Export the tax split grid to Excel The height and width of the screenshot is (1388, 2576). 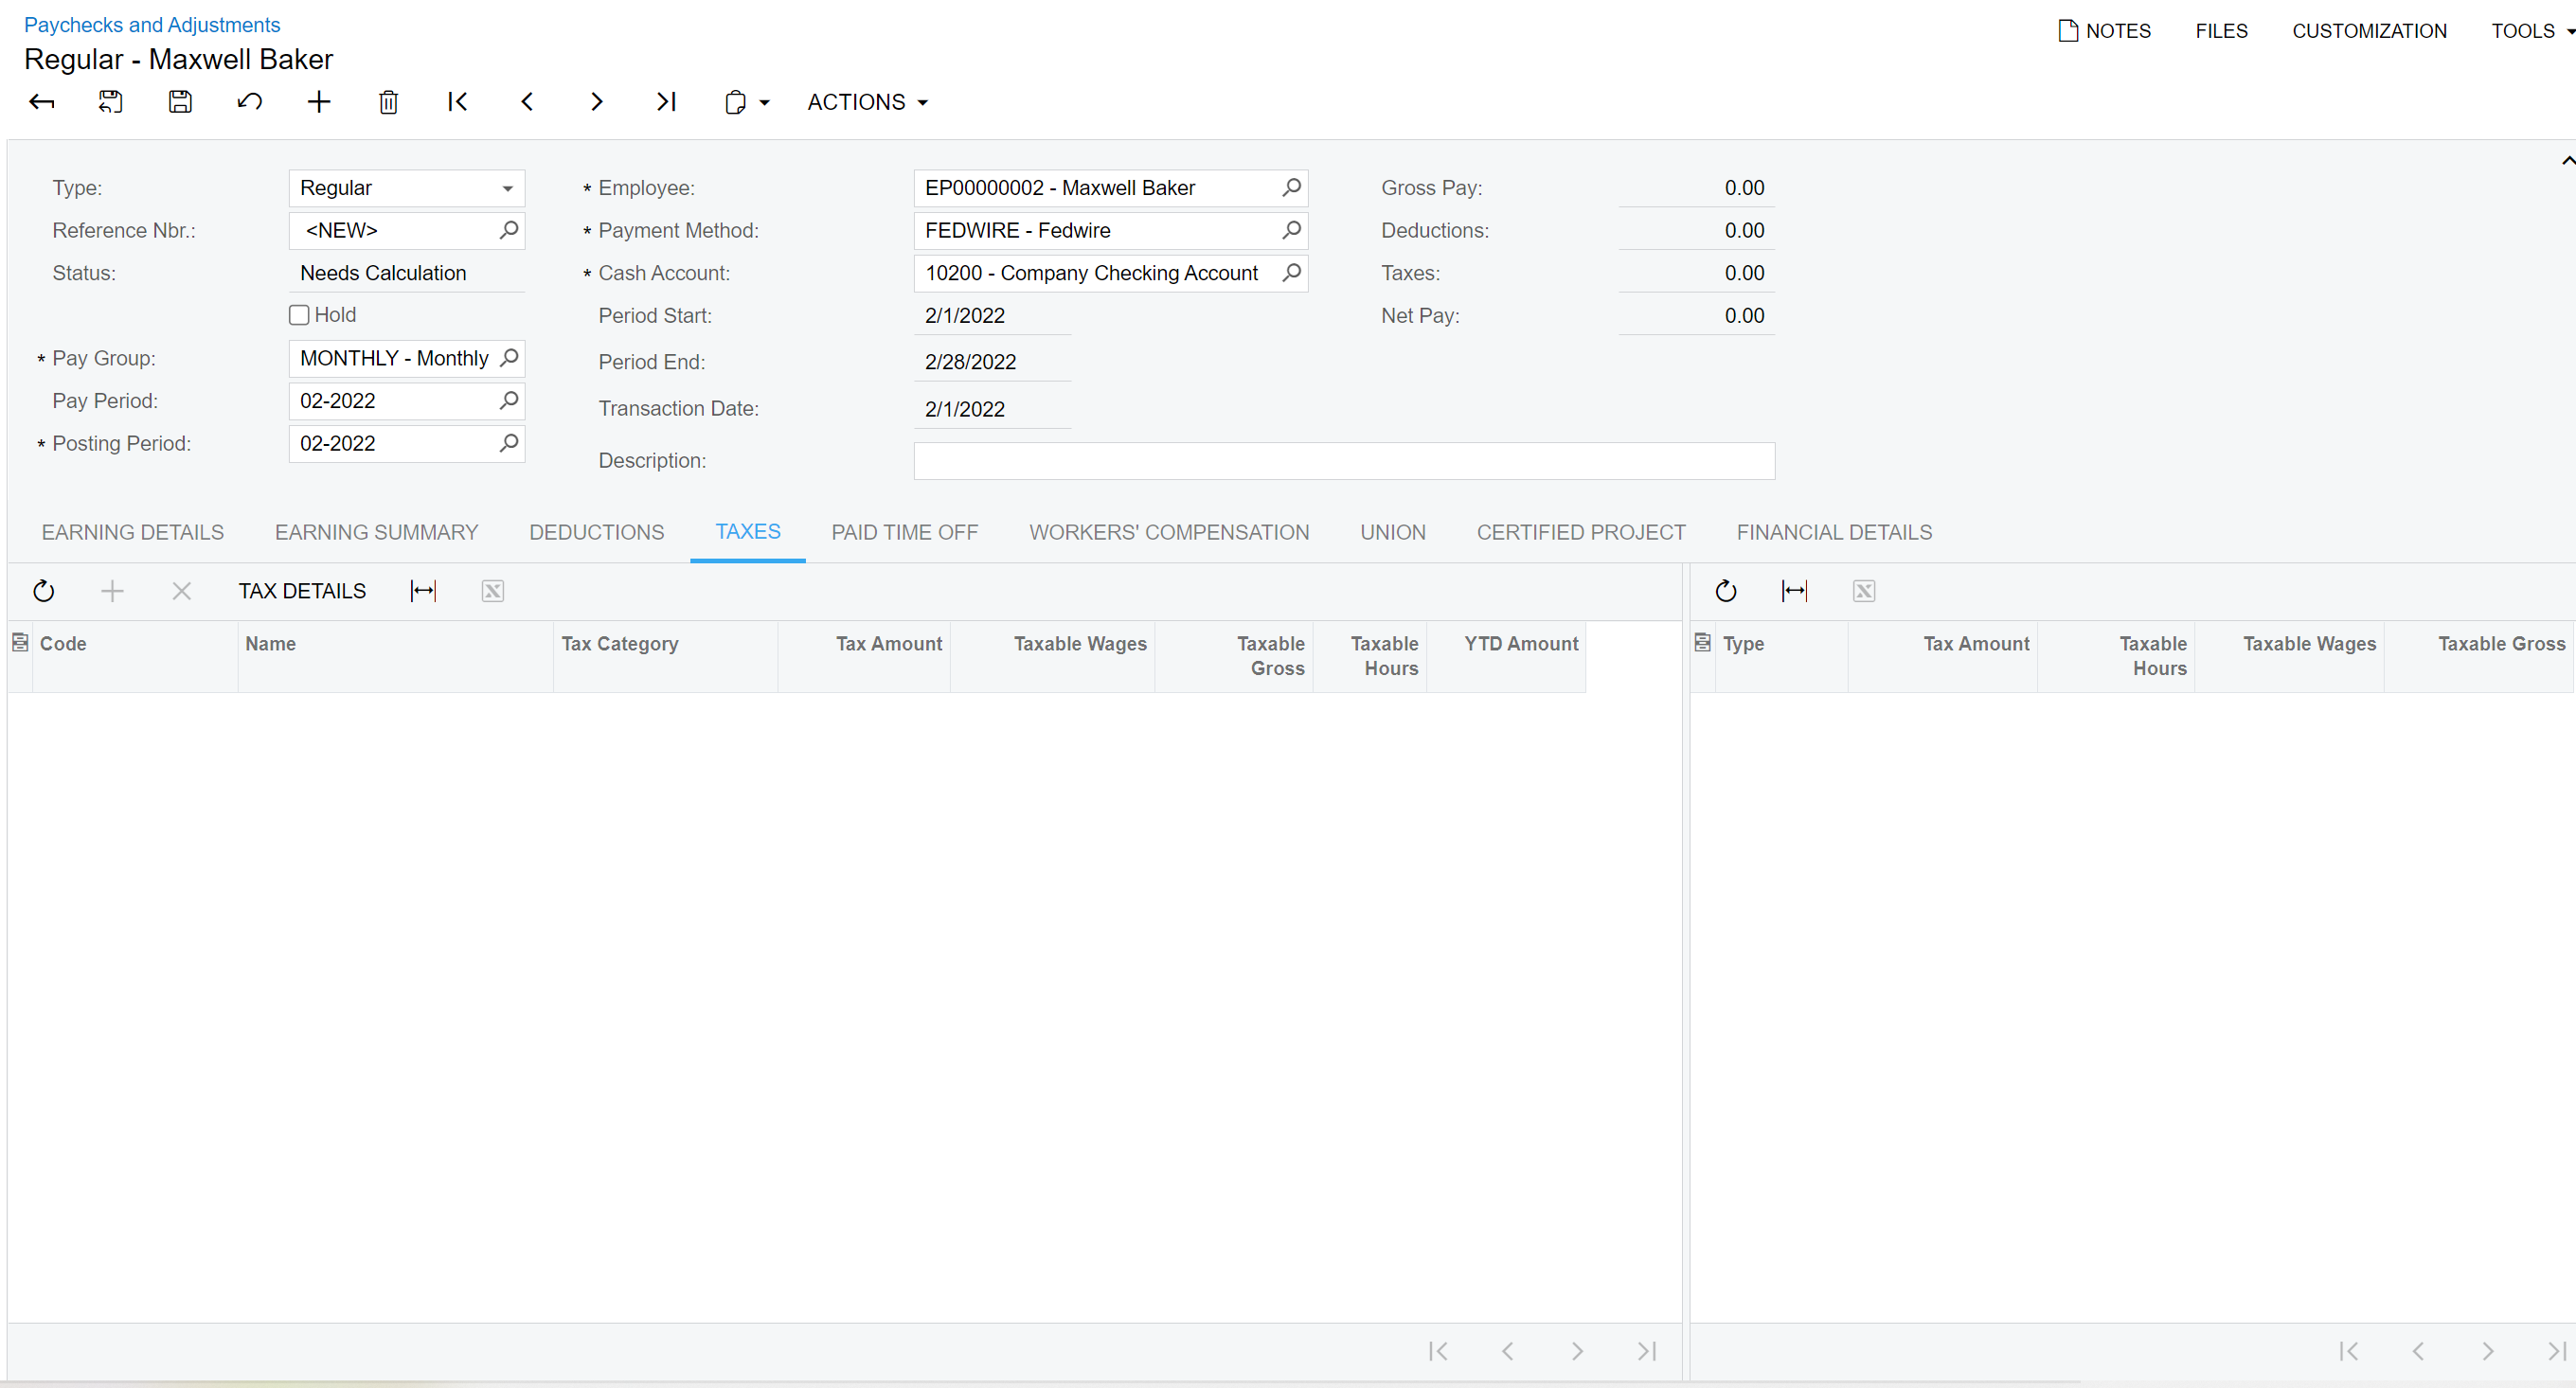(1864, 591)
